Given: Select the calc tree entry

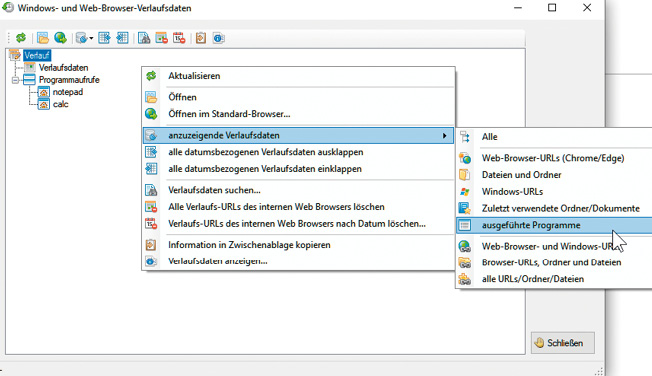Looking at the screenshot, I should 60,104.
